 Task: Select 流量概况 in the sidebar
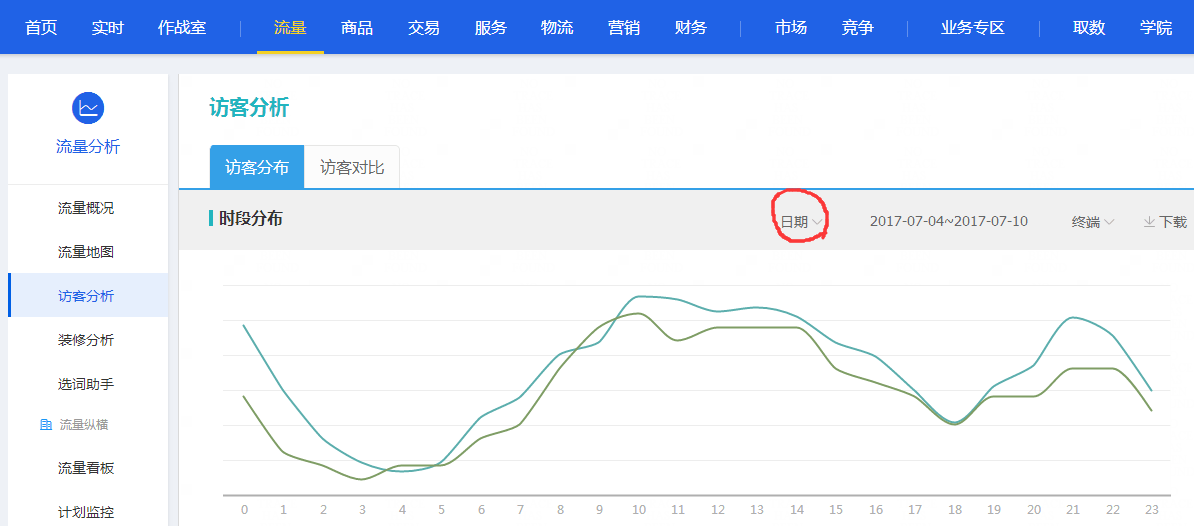86,208
